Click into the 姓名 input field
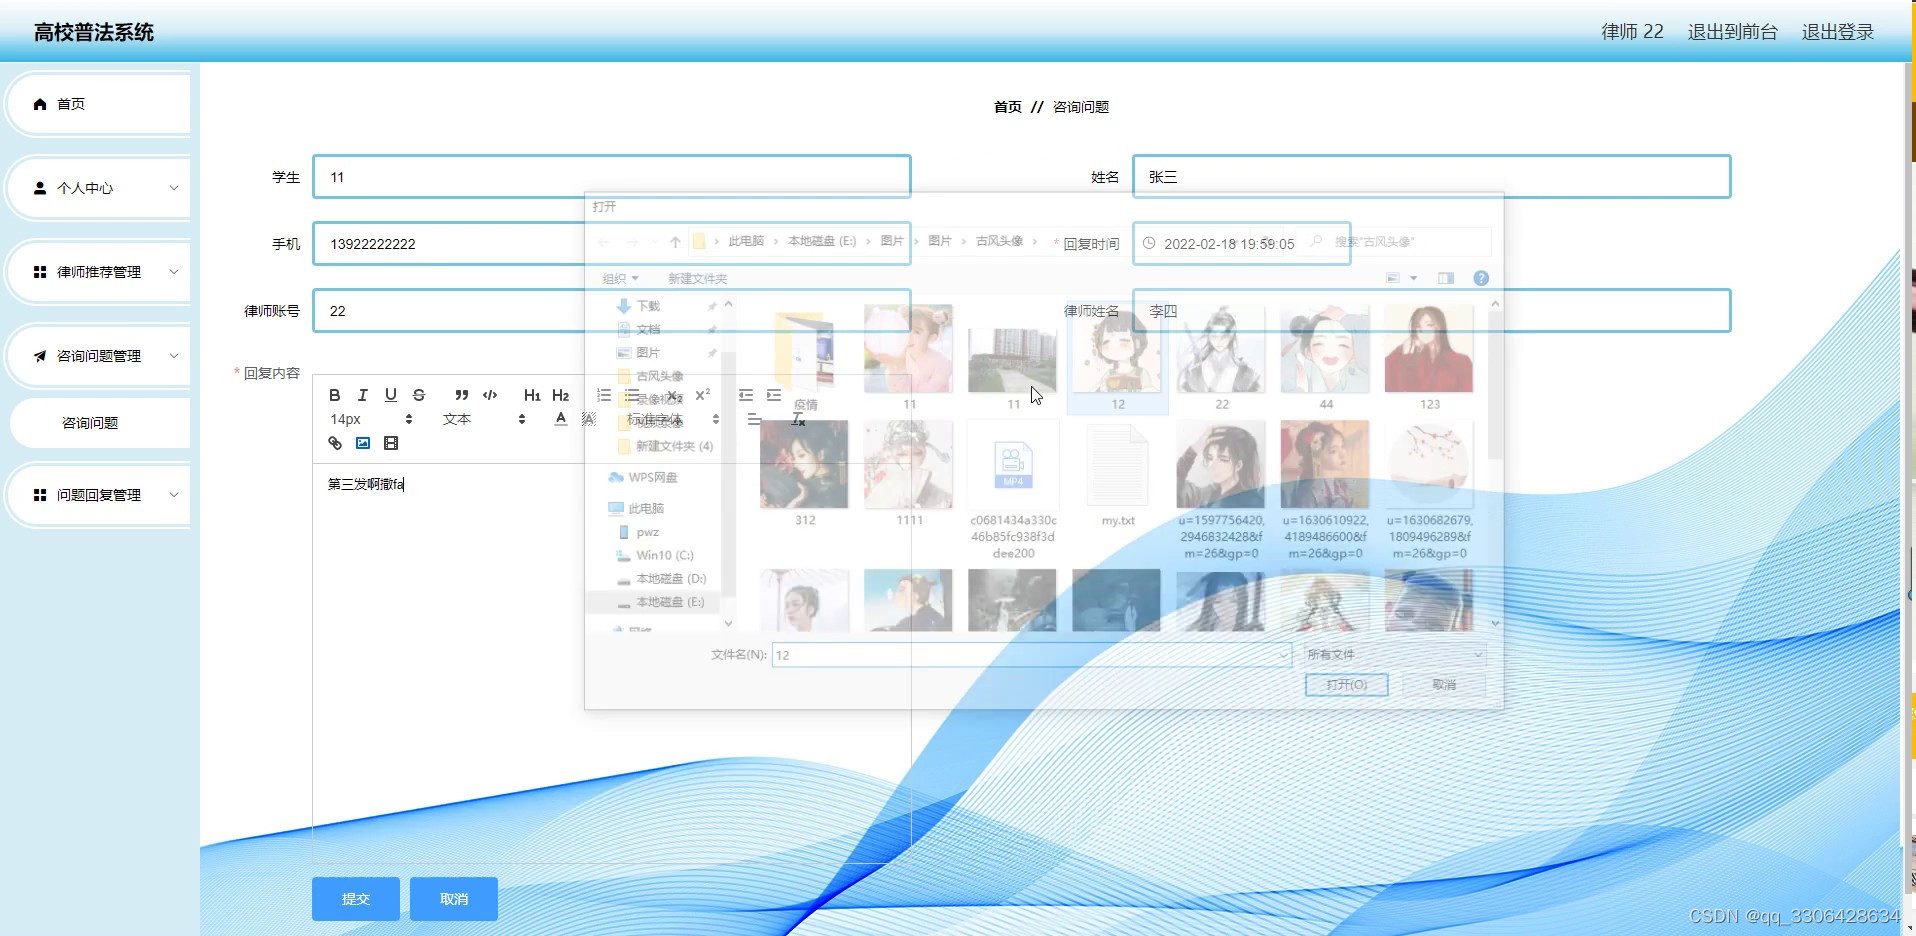The width and height of the screenshot is (1916, 936). 1431,177
